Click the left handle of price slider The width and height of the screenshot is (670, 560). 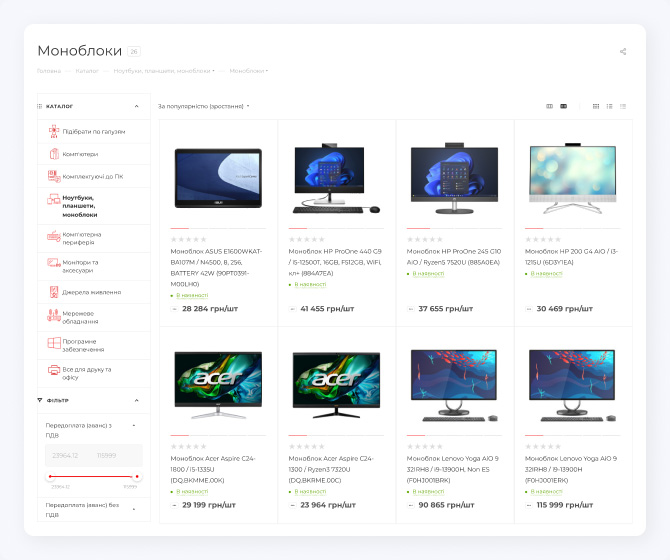click(x=50, y=476)
